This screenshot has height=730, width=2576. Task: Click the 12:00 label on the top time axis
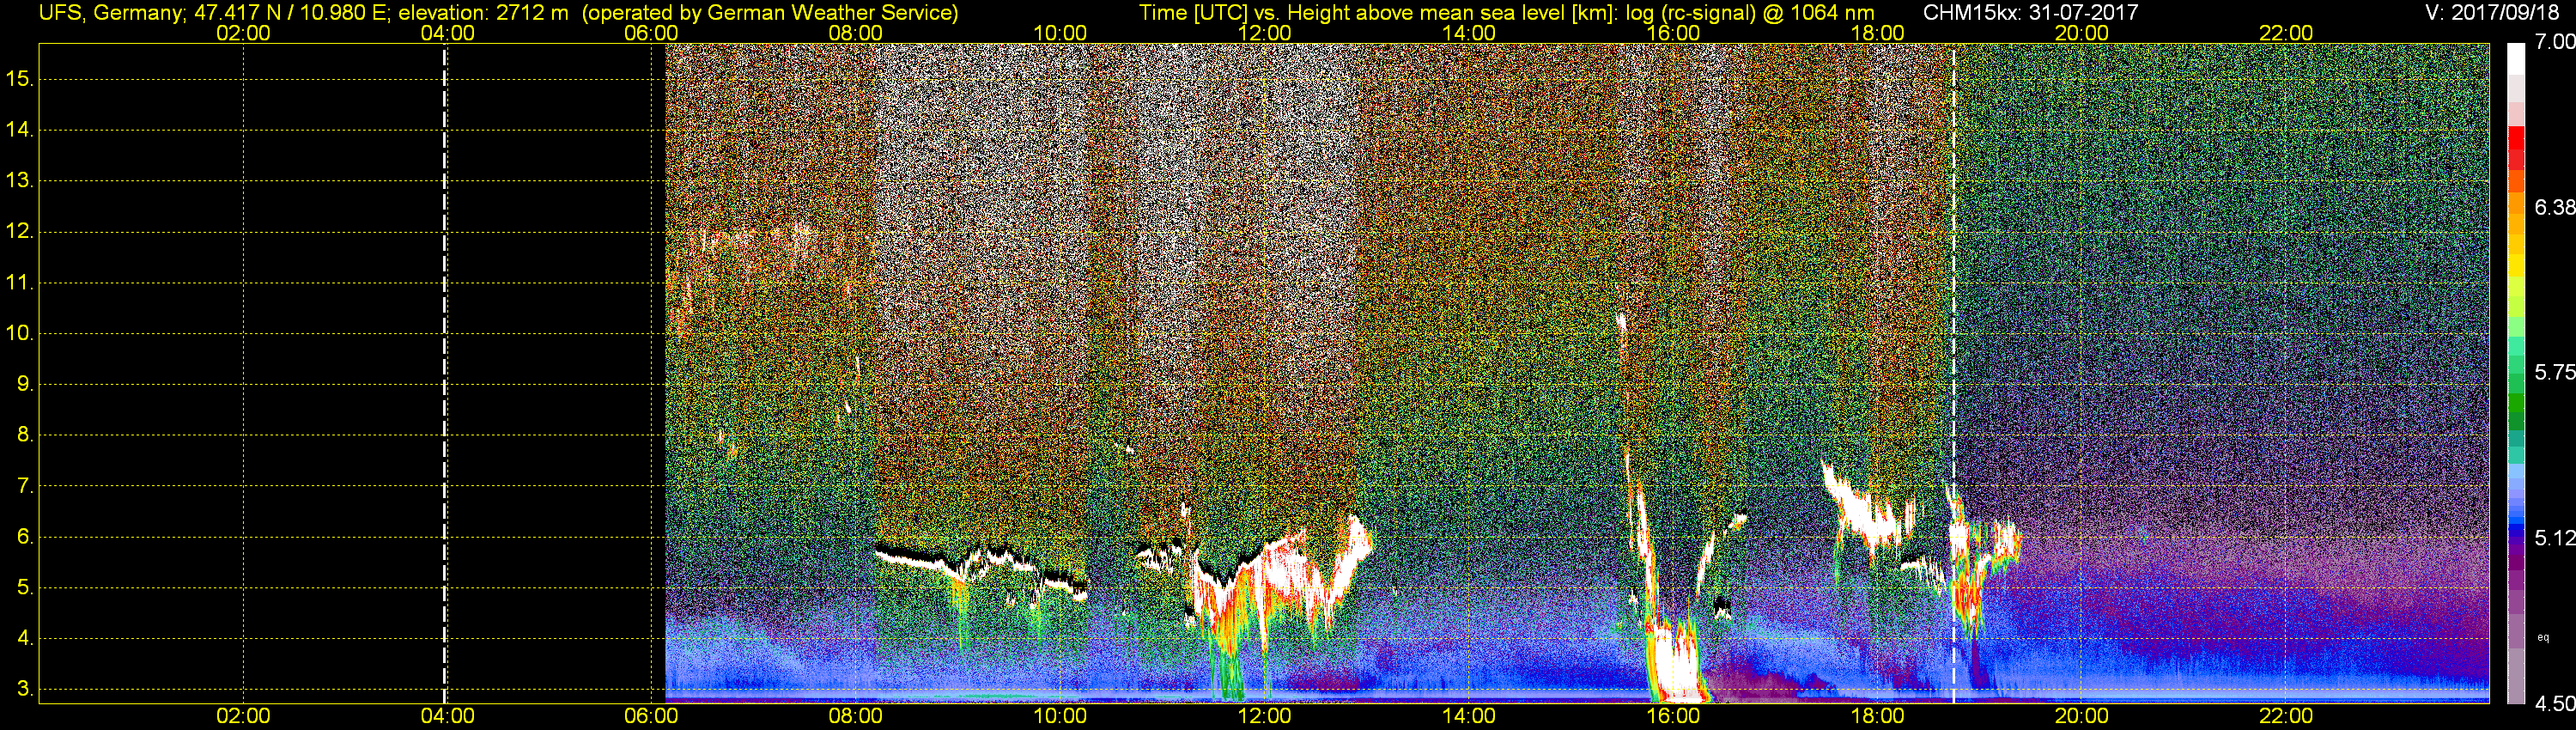[x=1264, y=33]
